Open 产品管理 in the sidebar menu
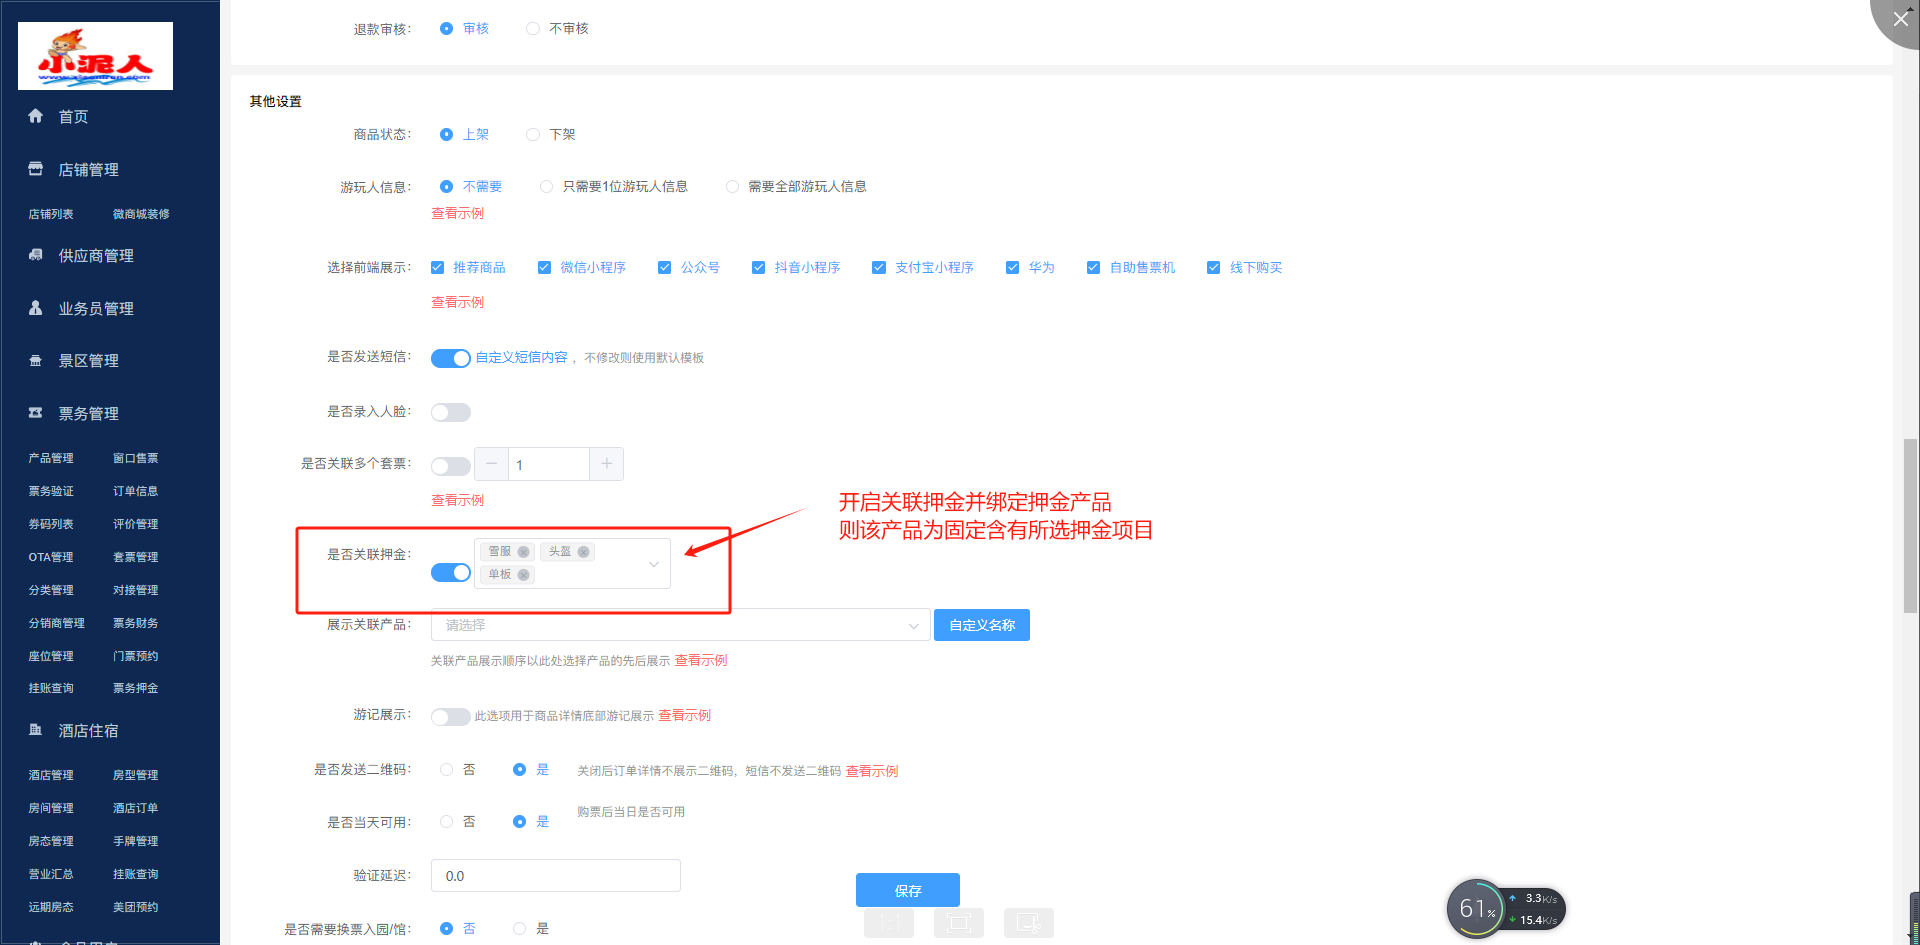The image size is (1920, 945). tap(51, 458)
